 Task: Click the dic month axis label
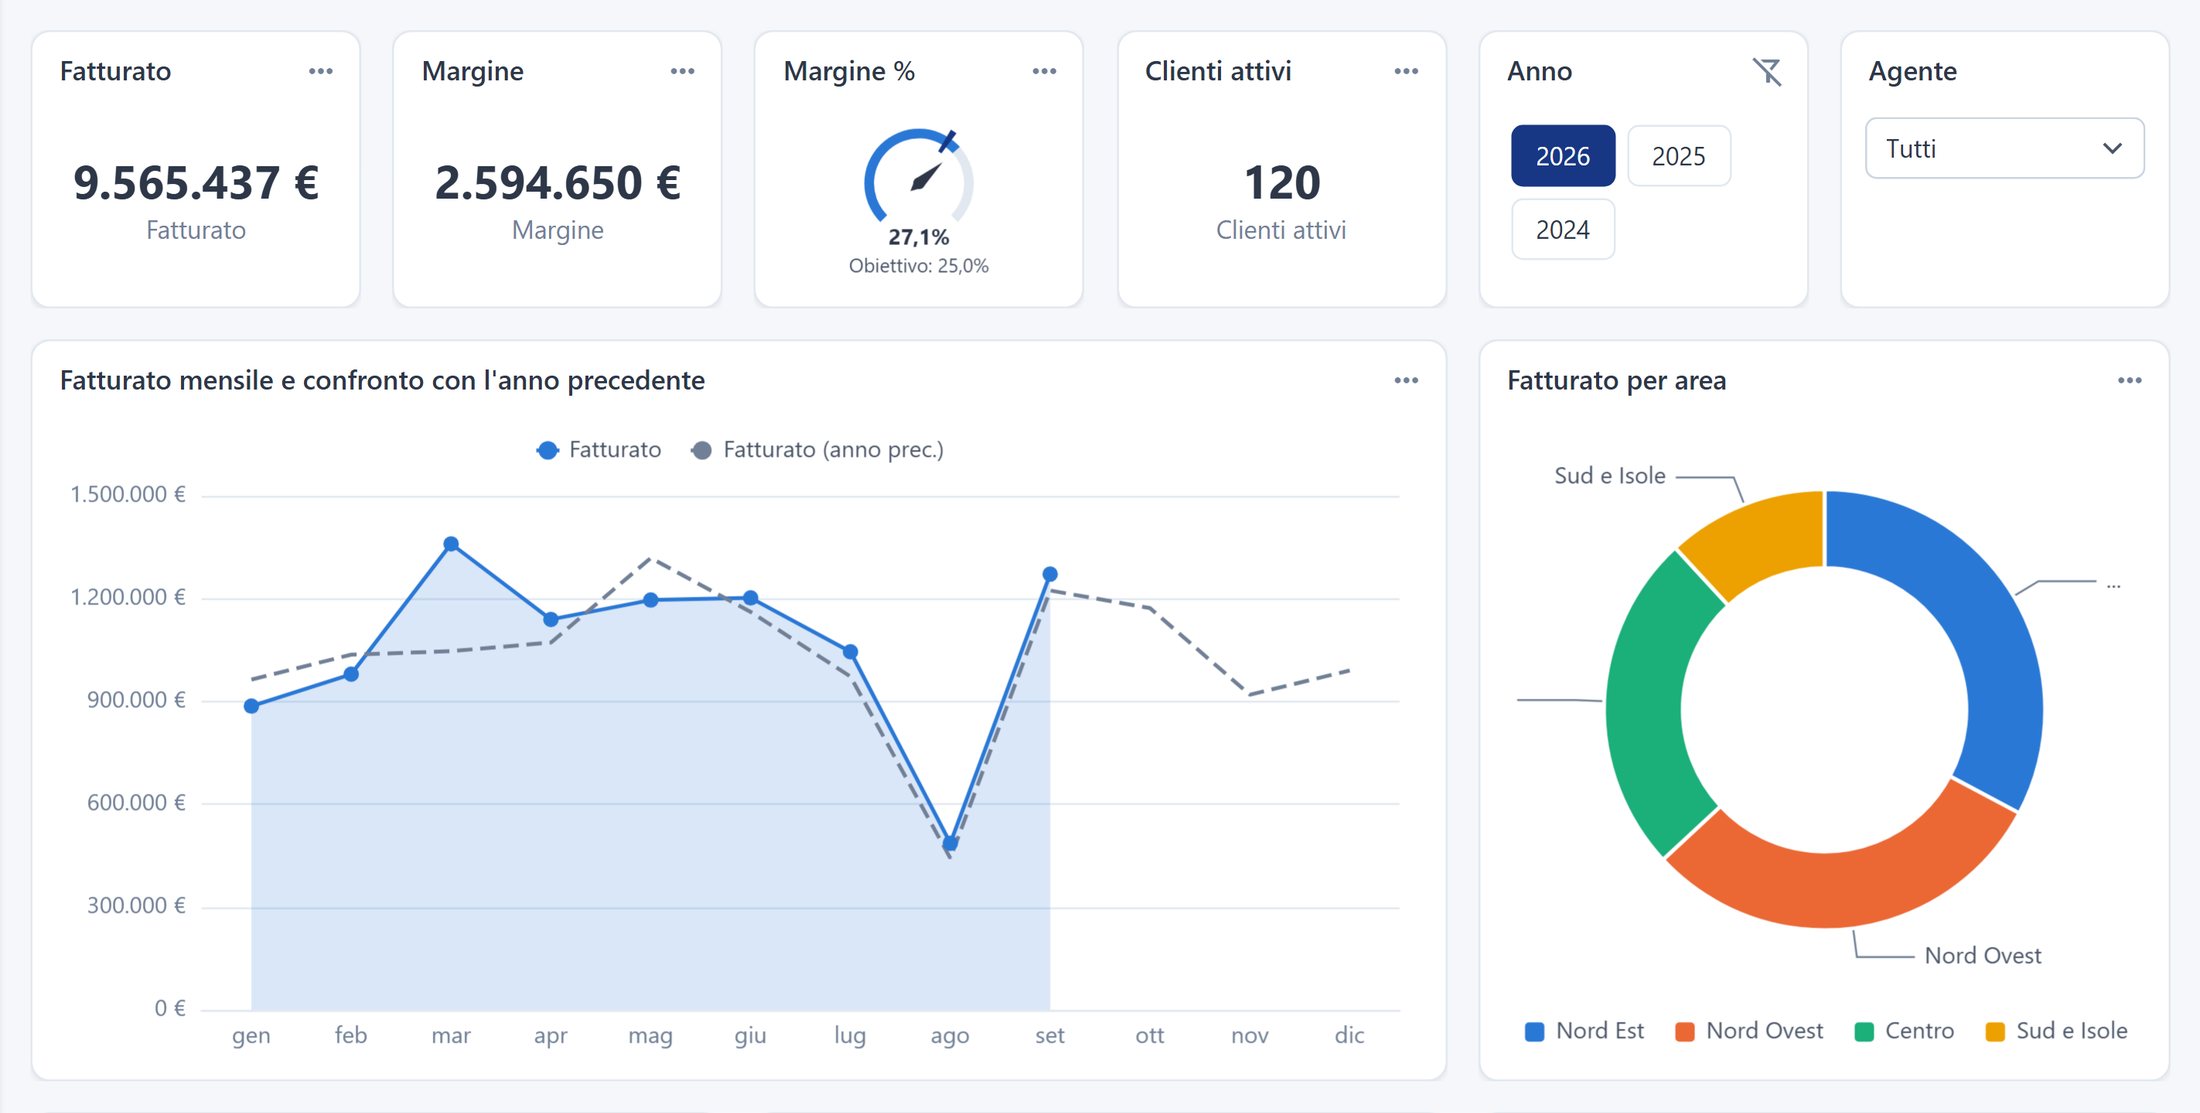pyautogui.click(x=1349, y=1035)
